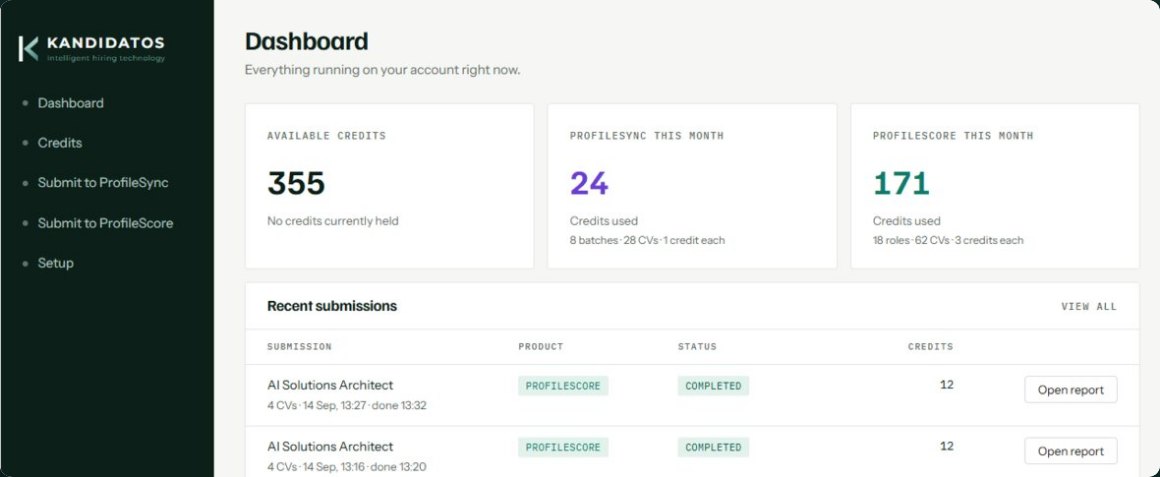Click AVAILABLE CREDITS card label

click(x=326, y=136)
